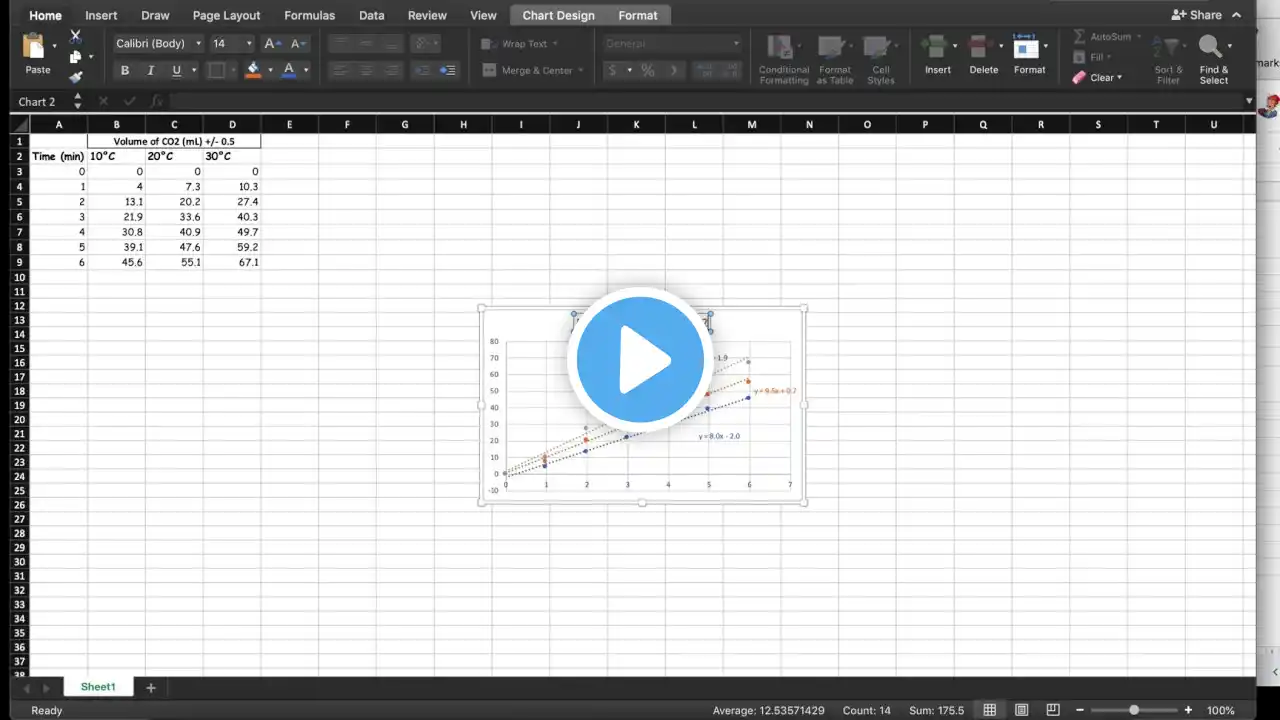Select the cell containing 67.1
Screen dimensions: 1280x720
232,262
